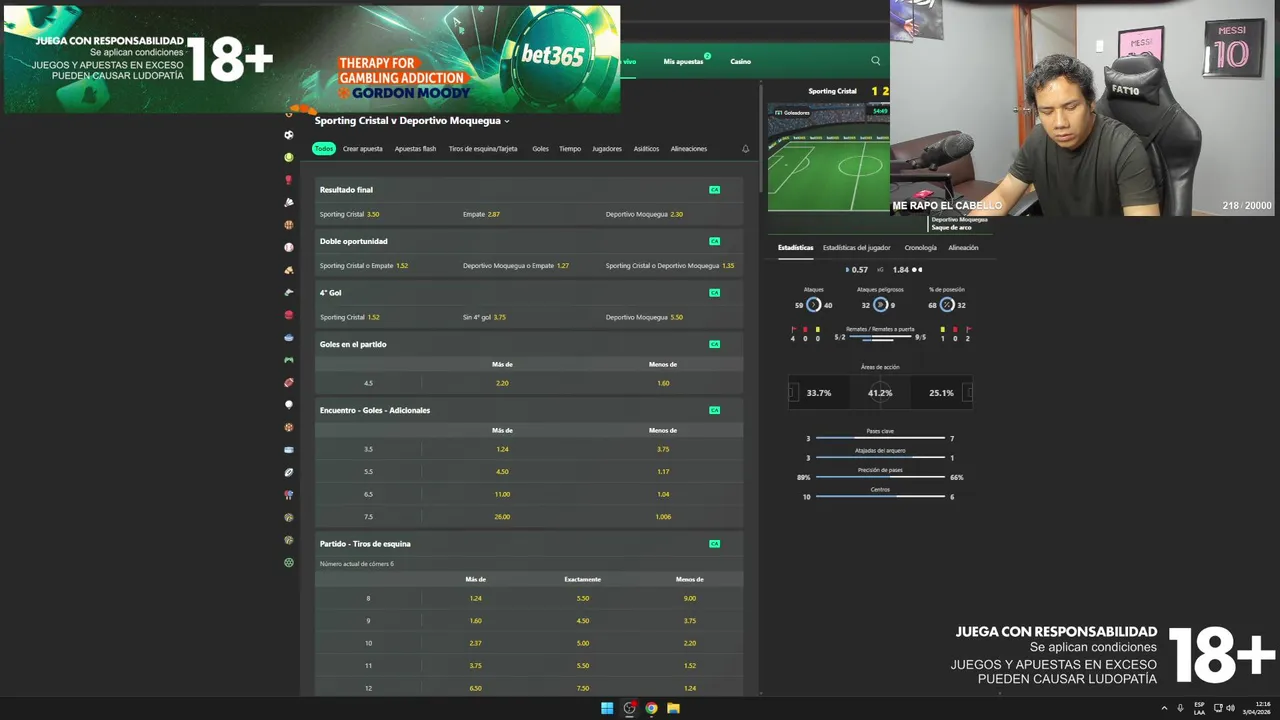
Task: Select the American football sport icon
Action: tap(289, 382)
